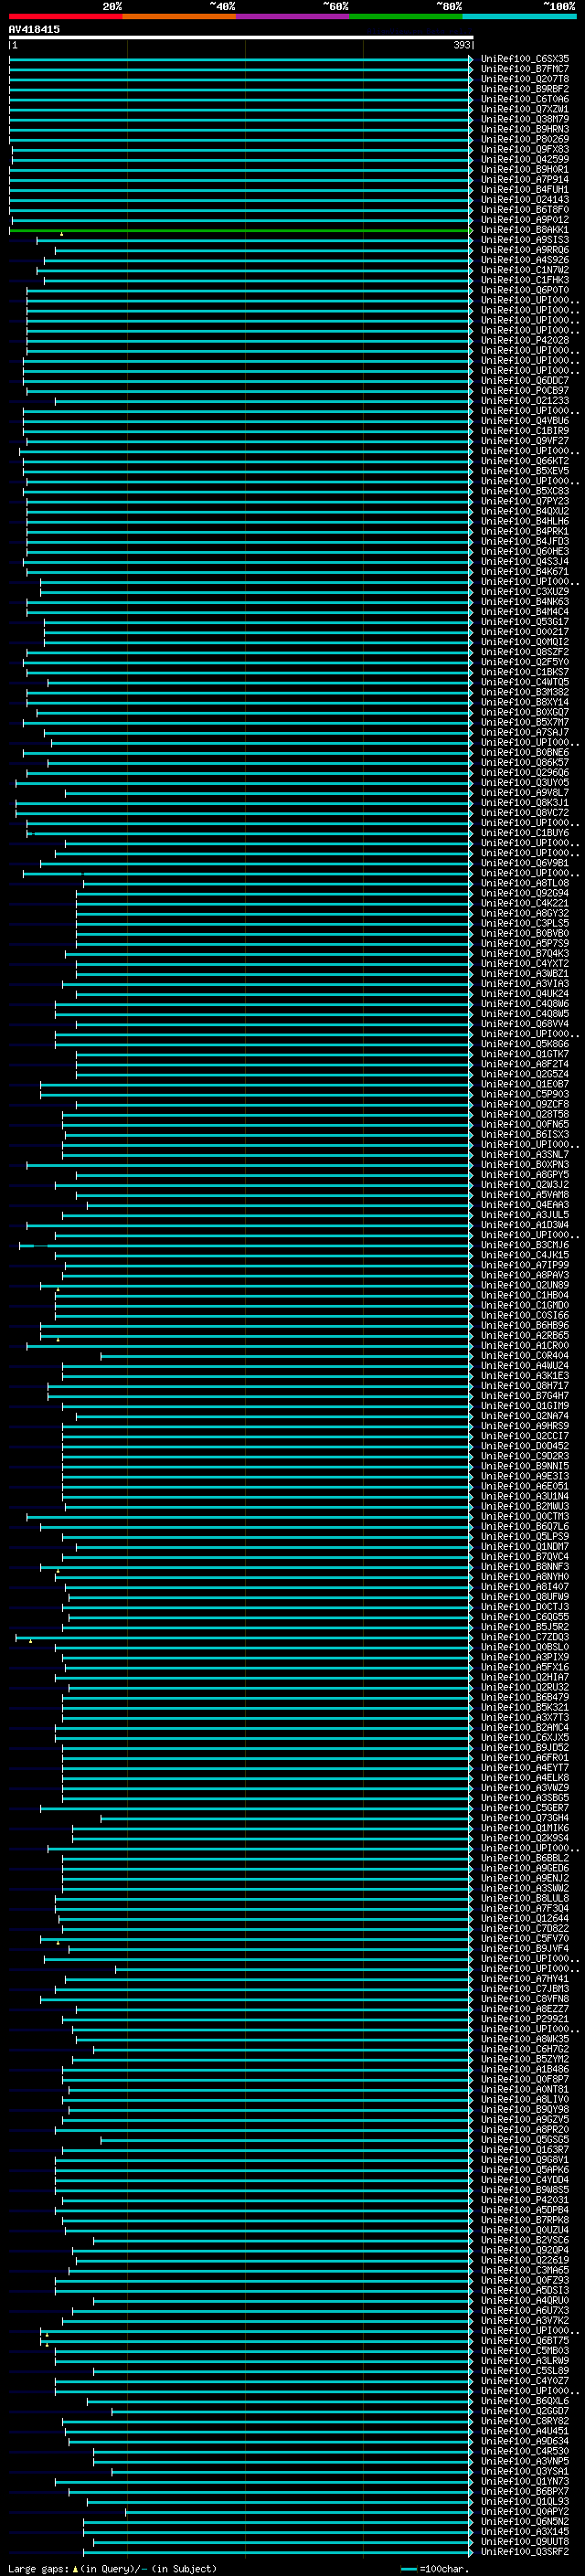Open hit UniRef100_Q7XZW1
Viewport: 585px width, 2576px height.
coord(525,109)
